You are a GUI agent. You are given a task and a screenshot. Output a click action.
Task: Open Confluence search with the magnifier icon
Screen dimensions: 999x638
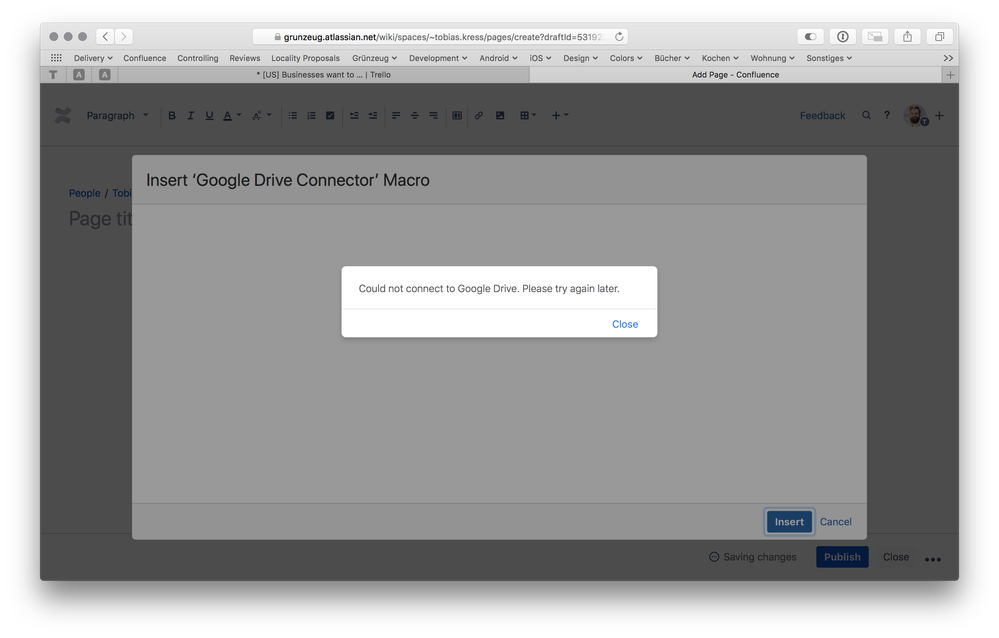(x=866, y=115)
